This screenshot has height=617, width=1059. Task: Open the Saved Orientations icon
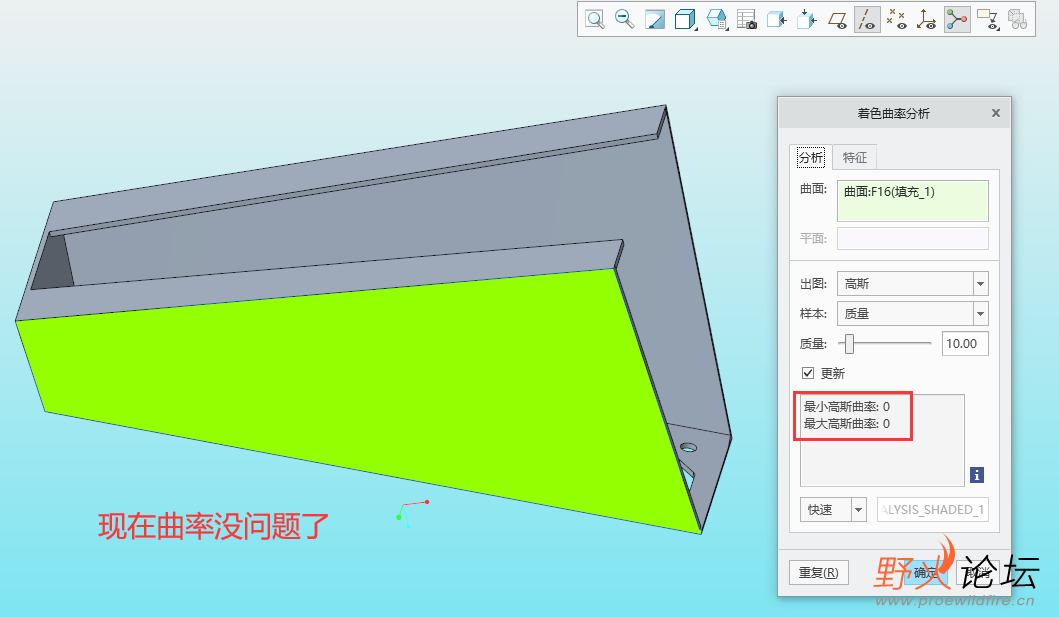(716, 19)
